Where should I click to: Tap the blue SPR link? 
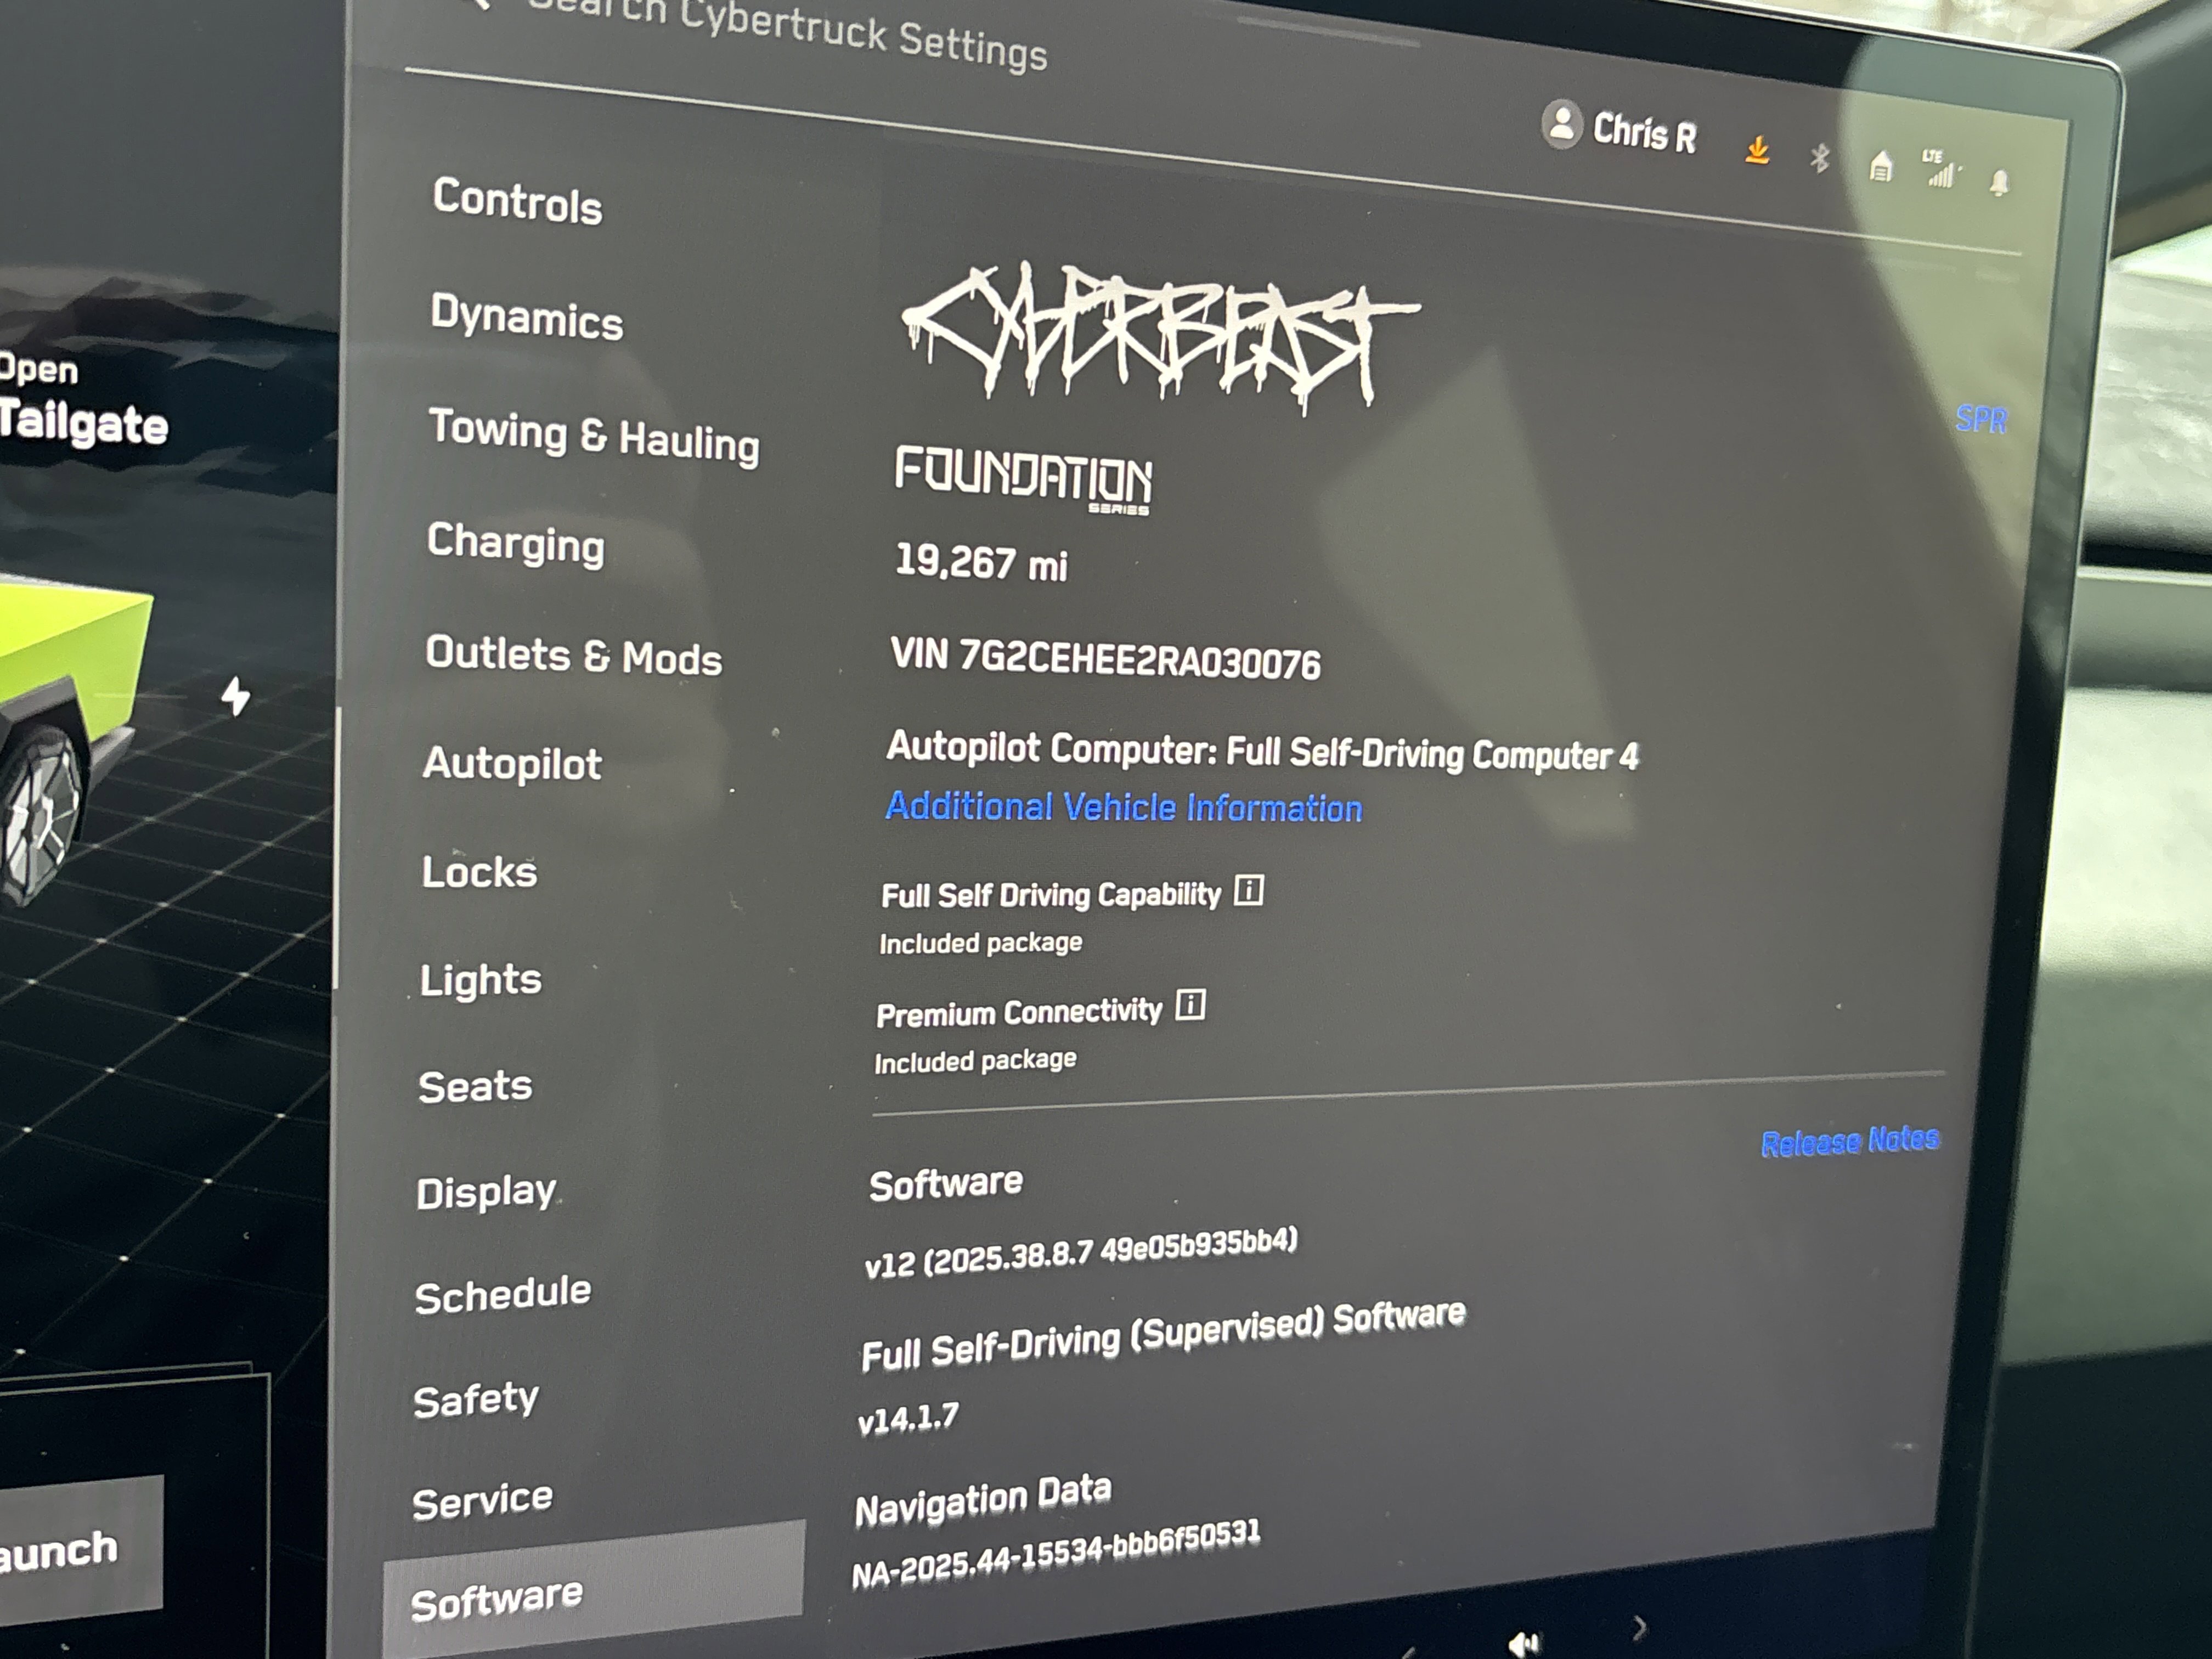pyautogui.click(x=1981, y=419)
